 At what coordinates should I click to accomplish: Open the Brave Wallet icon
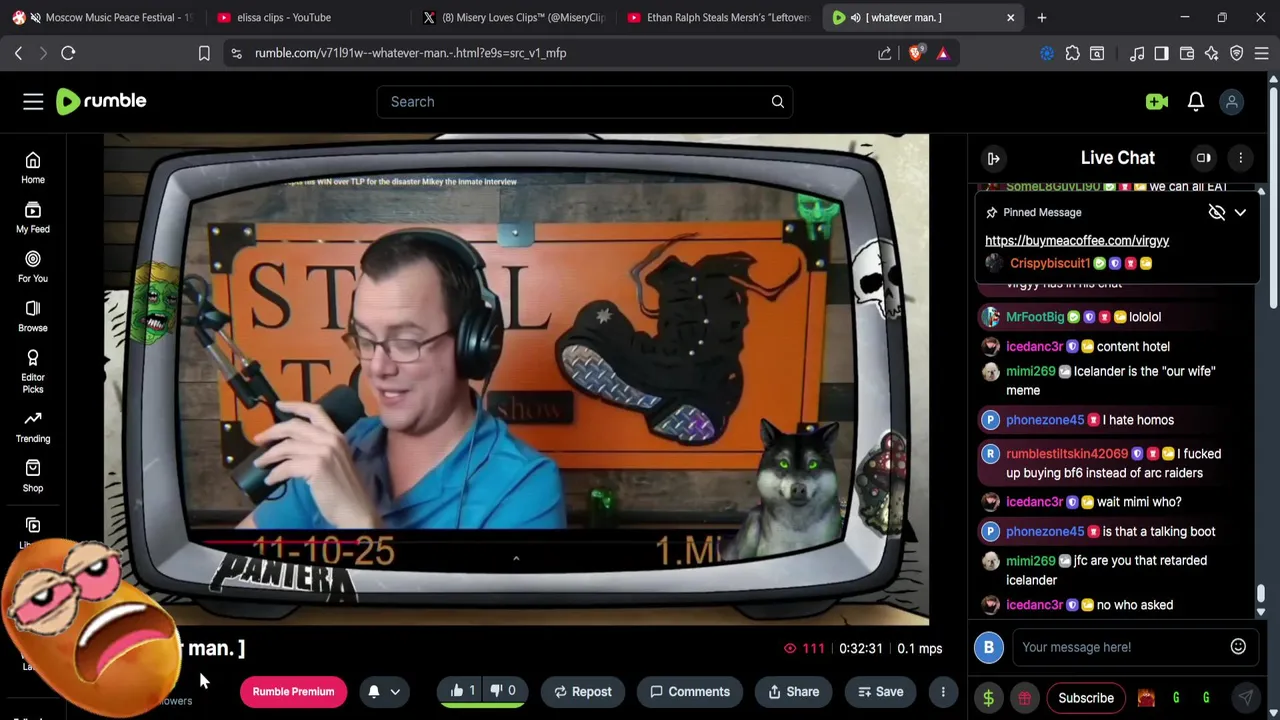(x=1187, y=53)
